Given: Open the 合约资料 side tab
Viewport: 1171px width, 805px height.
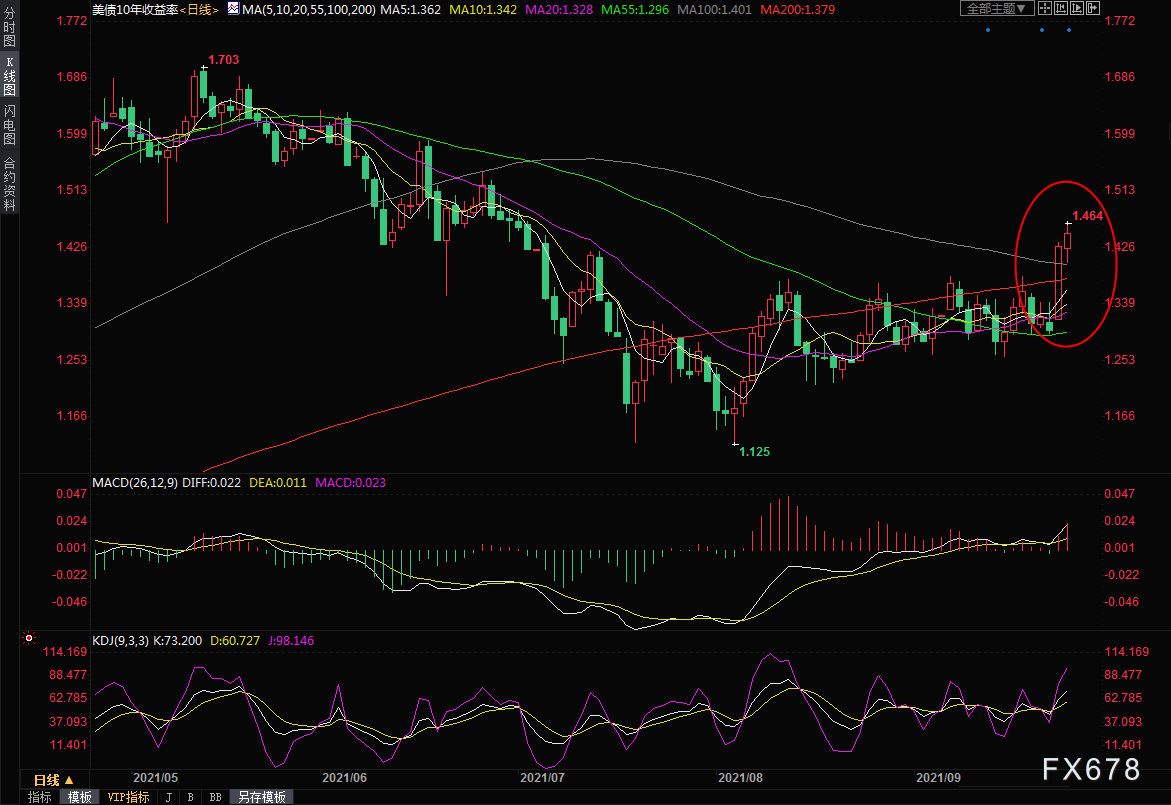Looking at the screenshot, I should click(9, 184).
